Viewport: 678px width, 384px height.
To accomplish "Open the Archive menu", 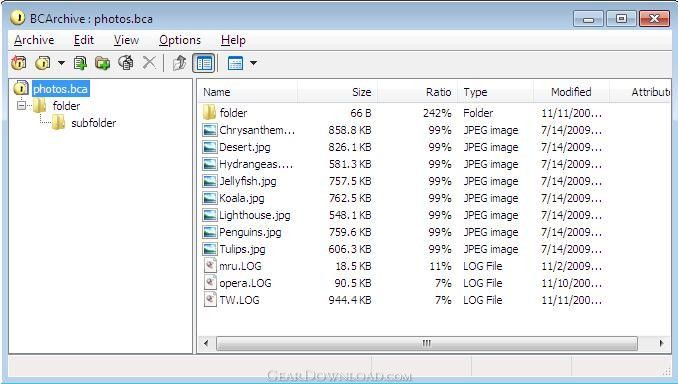I will click(x=34, y=40).
